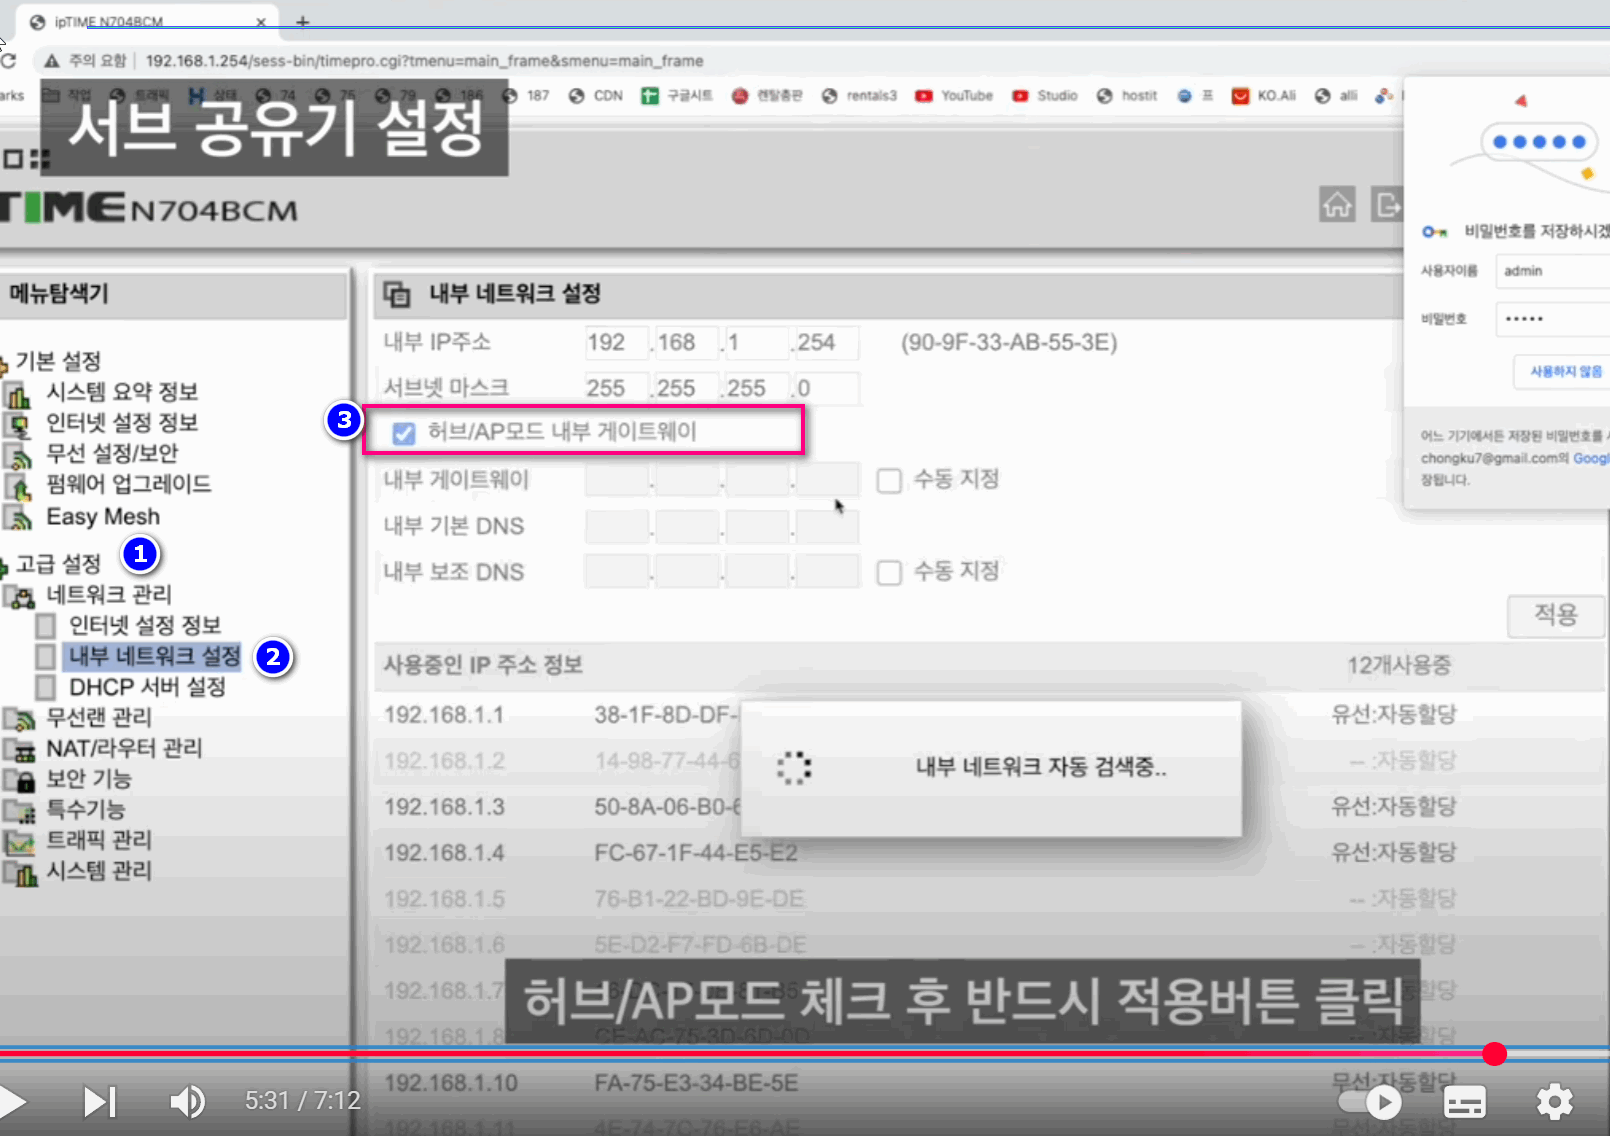Open DHCP 서버 설정 menu item
The width and height of the screenshot is (1610, 1136).
(x=147, y=688)
